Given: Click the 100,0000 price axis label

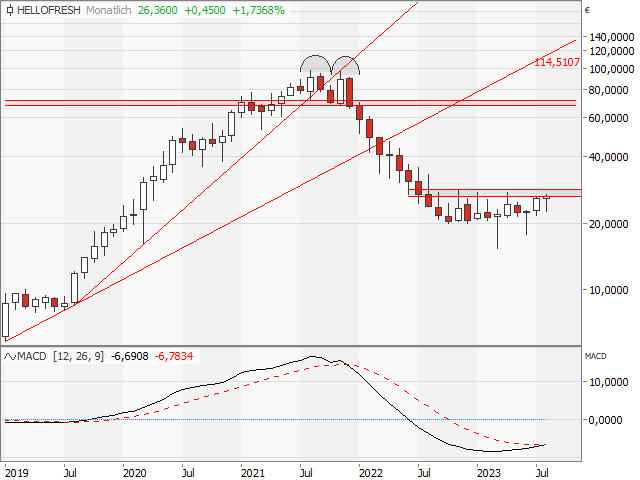Looking at the screenshot, I should coord(611,69).
